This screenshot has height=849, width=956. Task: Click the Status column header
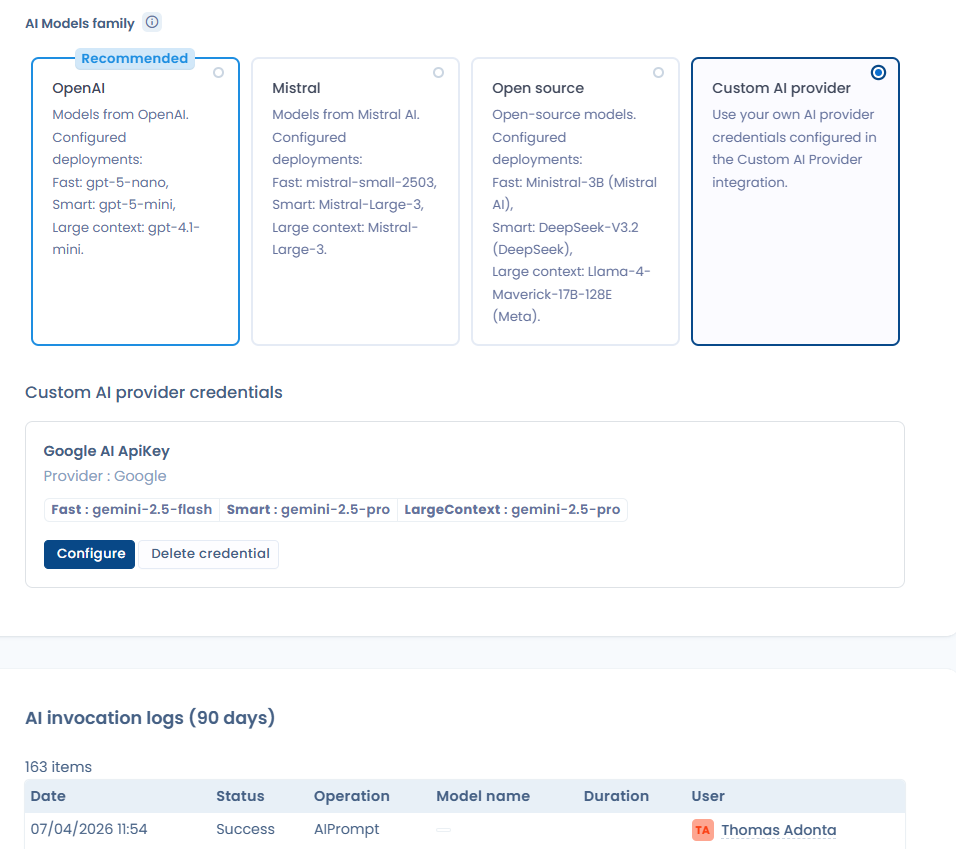point(240,796)
